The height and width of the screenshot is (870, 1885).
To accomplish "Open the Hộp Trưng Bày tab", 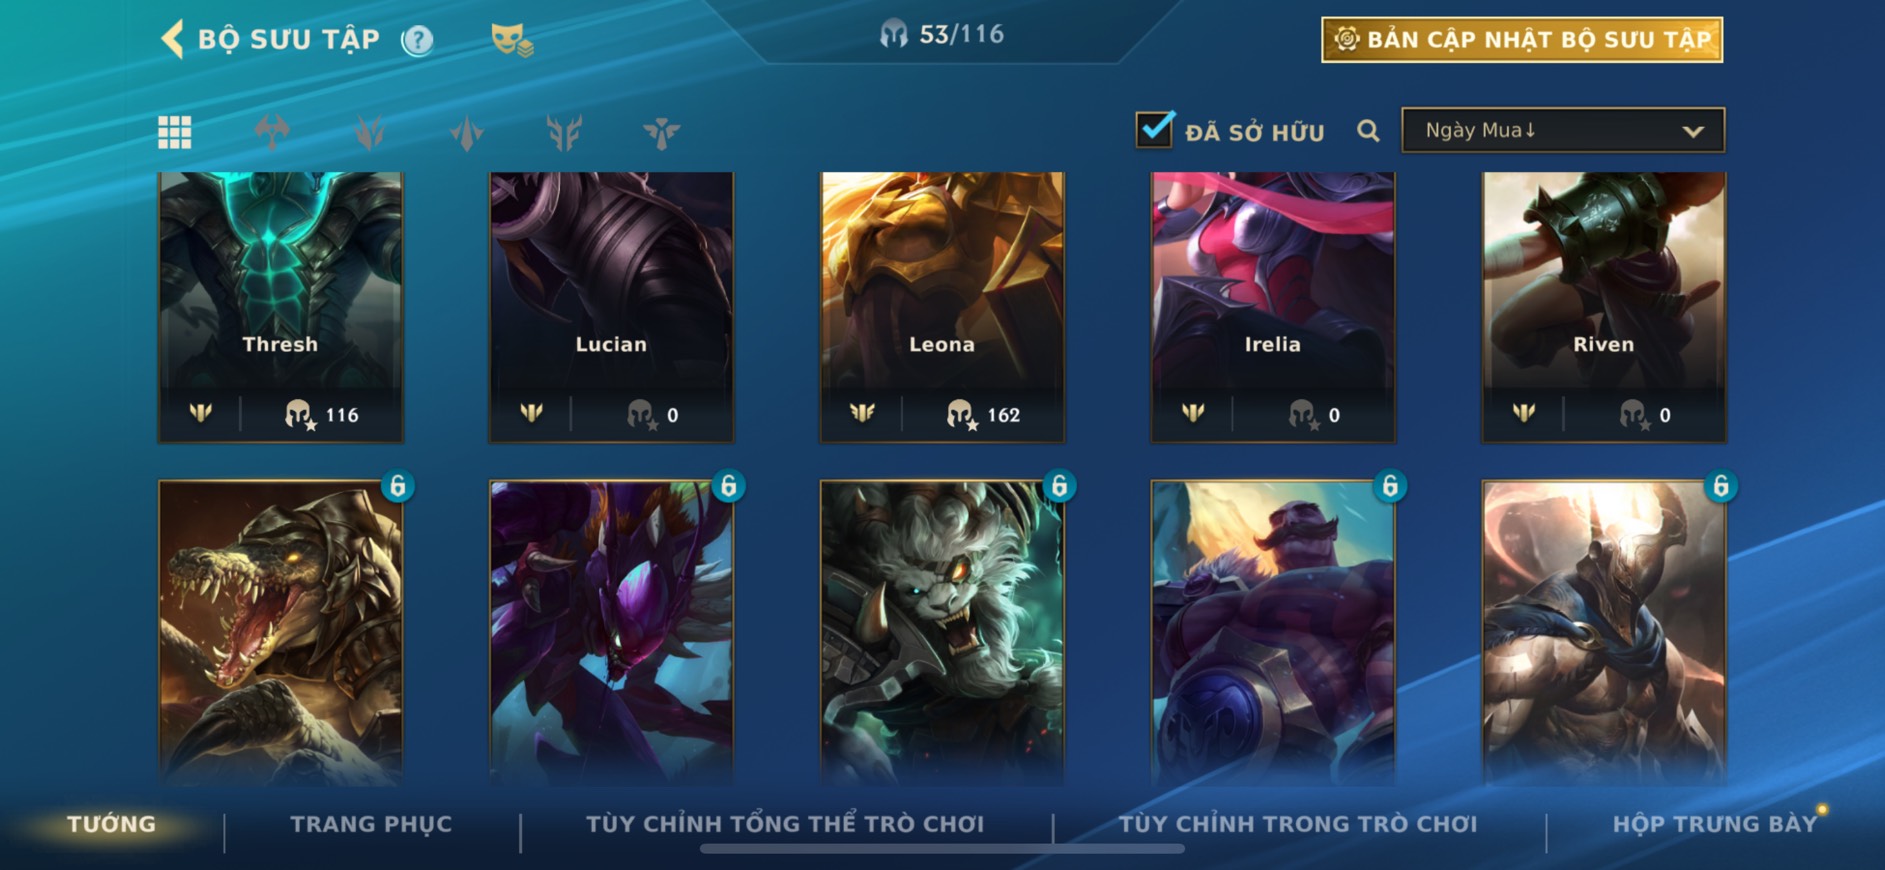I will [x=1715, y=824].
